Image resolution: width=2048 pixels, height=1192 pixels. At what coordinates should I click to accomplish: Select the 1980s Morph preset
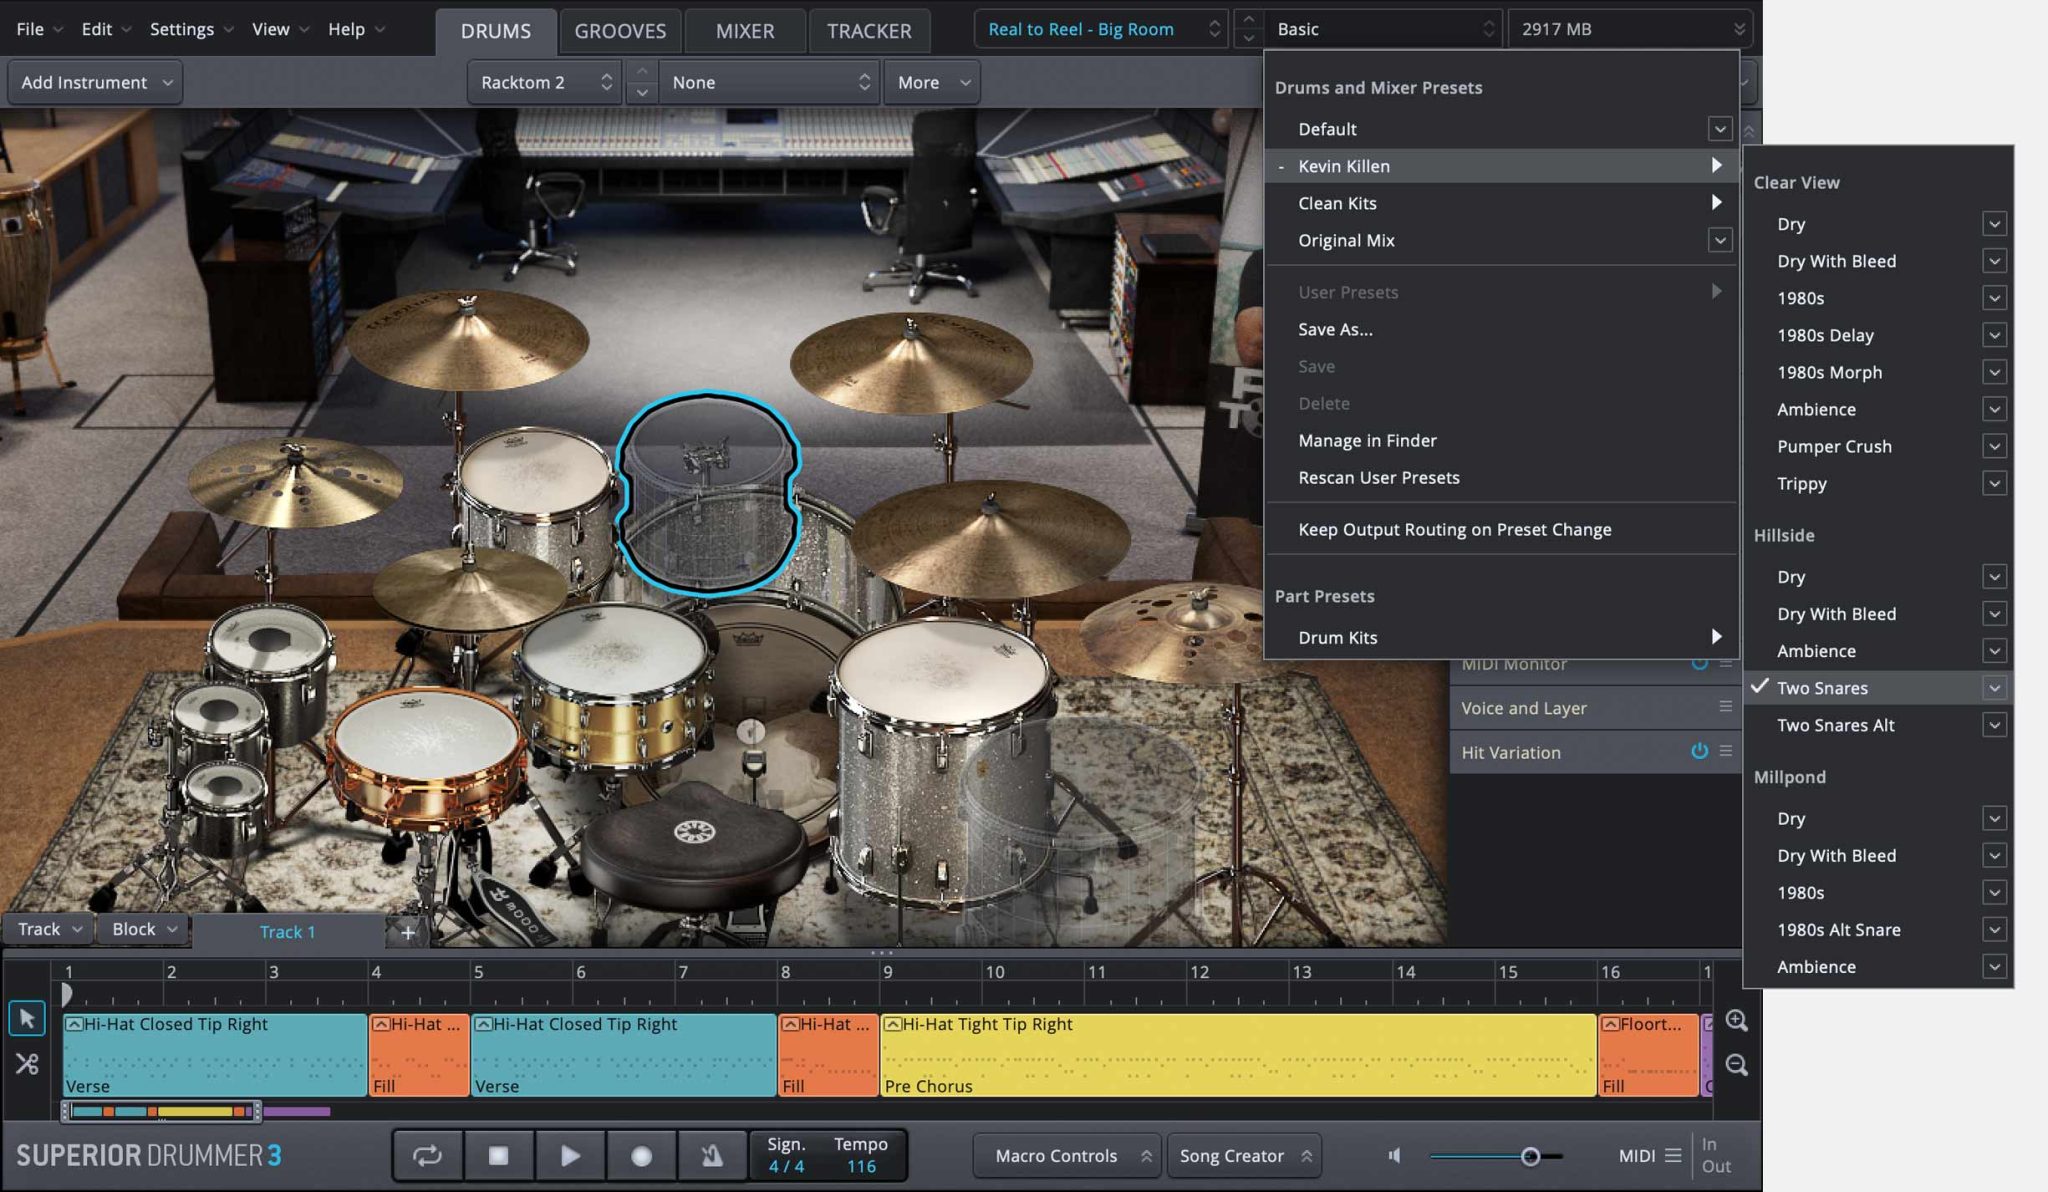pyautogui.click(x=1829, y=372)
